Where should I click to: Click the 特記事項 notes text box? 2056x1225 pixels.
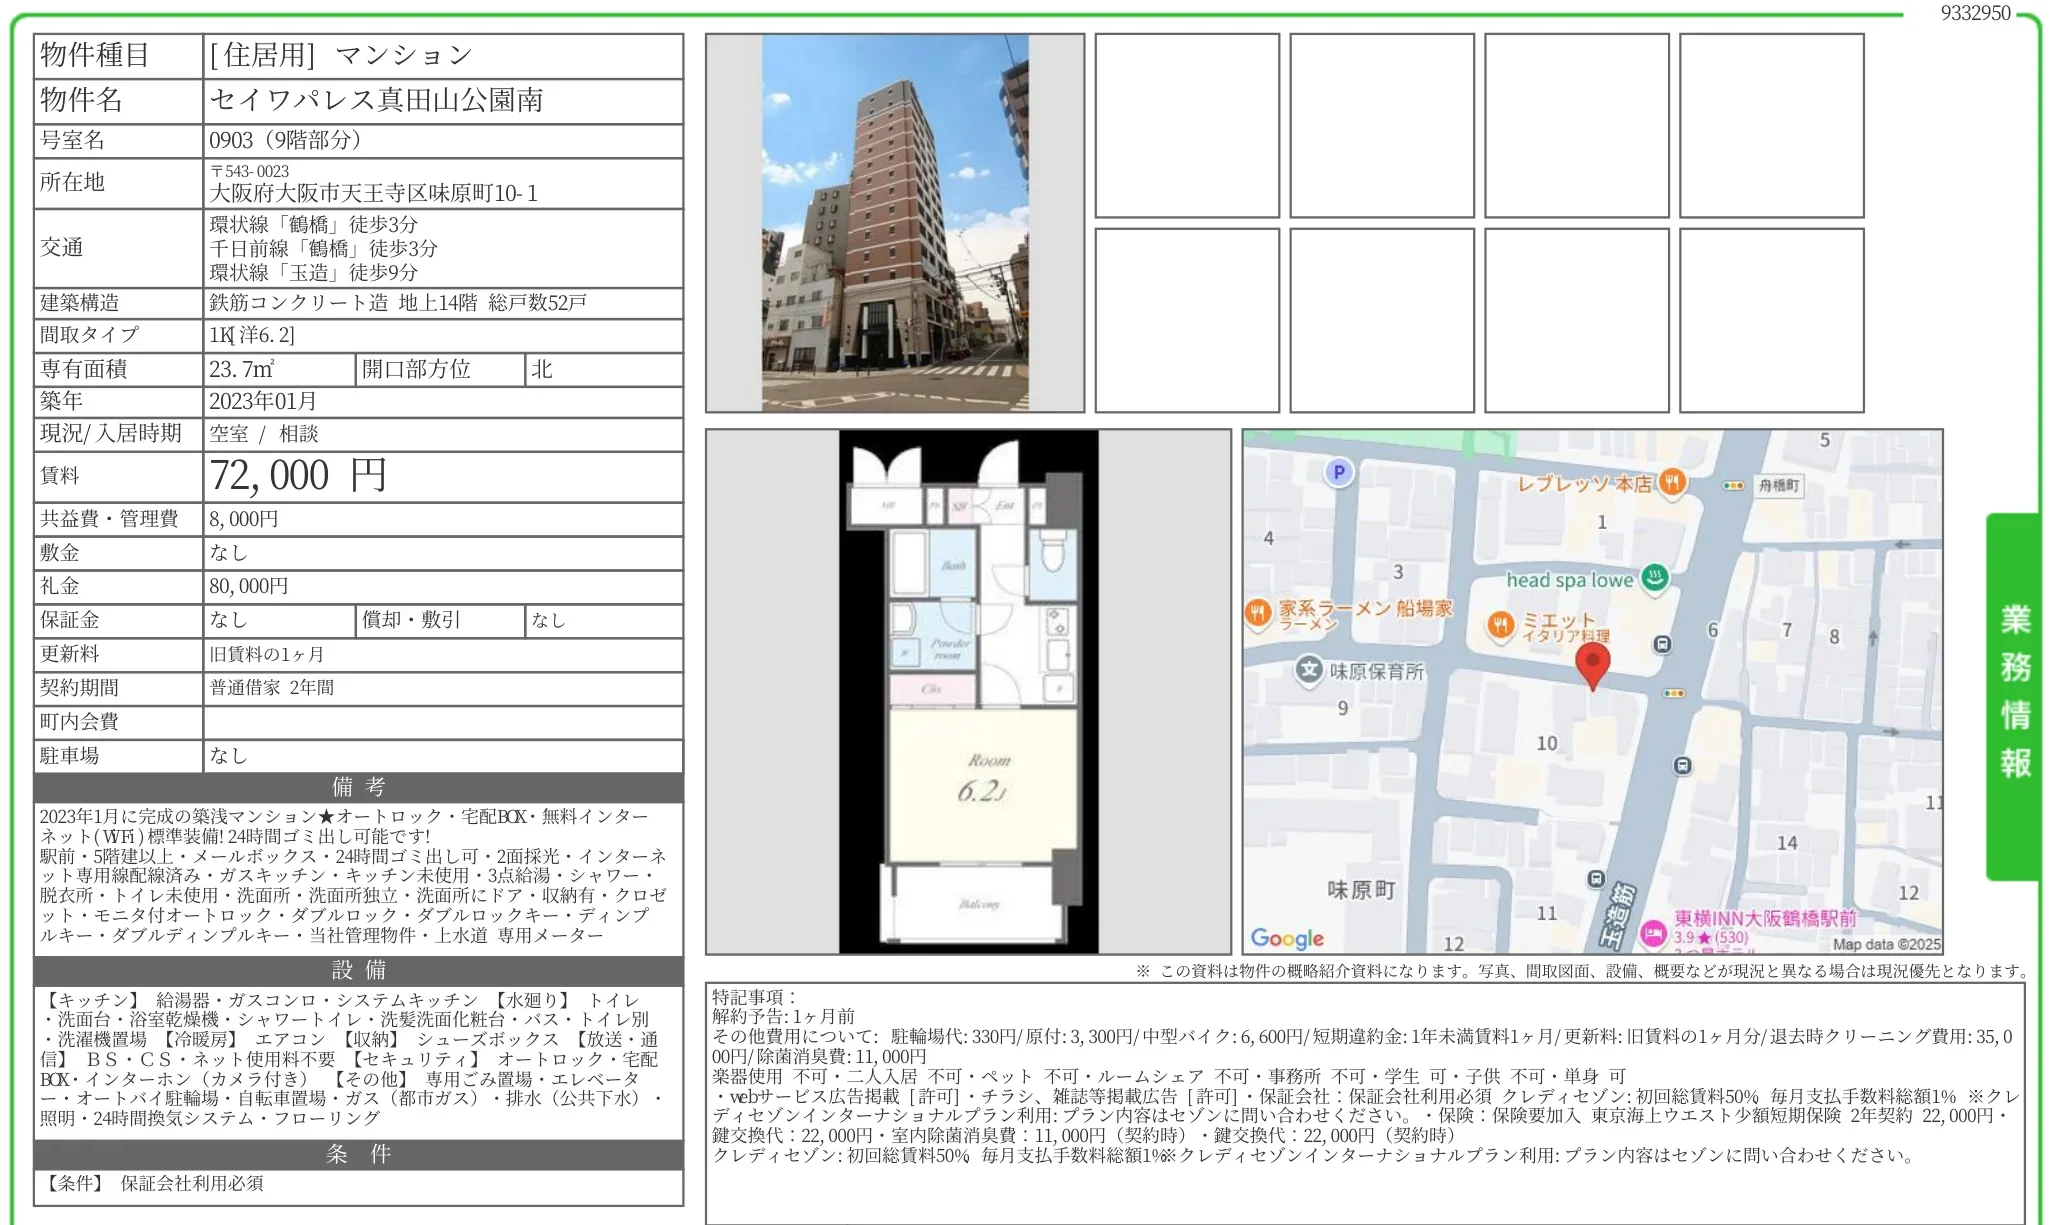[x=1364, y=1100]
